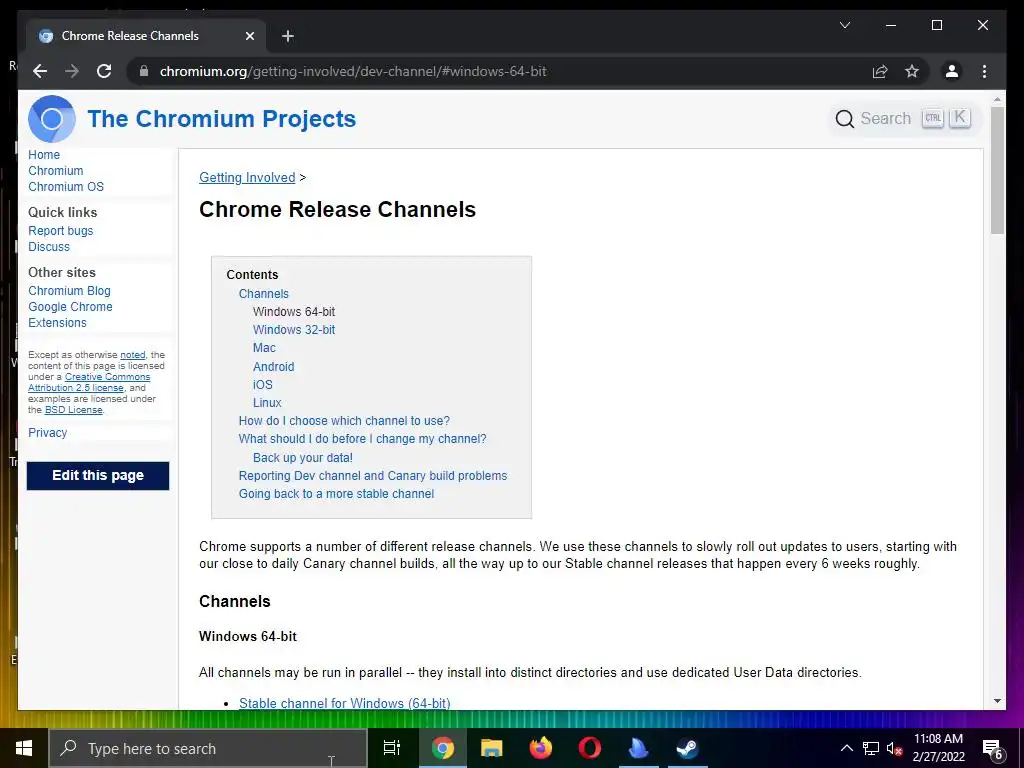The width and height of the screenshot is (1024, 768).
Task: Open Chrome from the taskbar
Action: click(443, 748)
